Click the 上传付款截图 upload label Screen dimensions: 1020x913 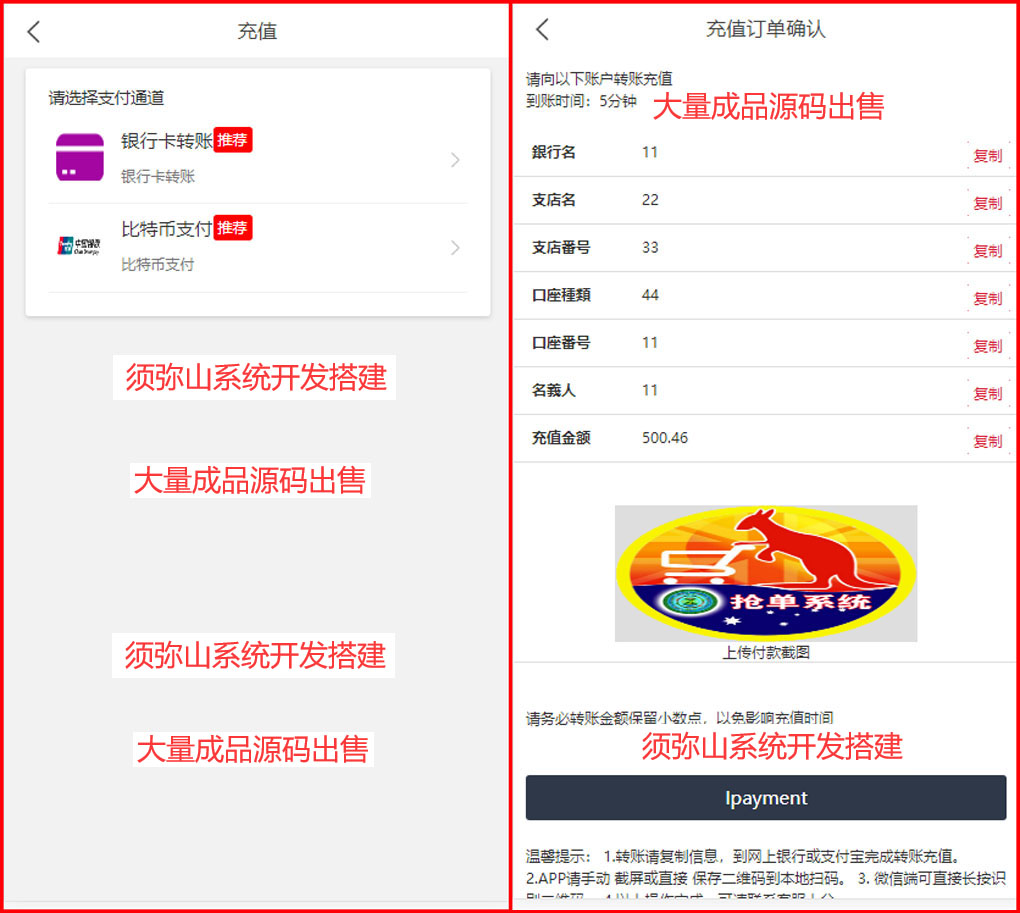765,653
